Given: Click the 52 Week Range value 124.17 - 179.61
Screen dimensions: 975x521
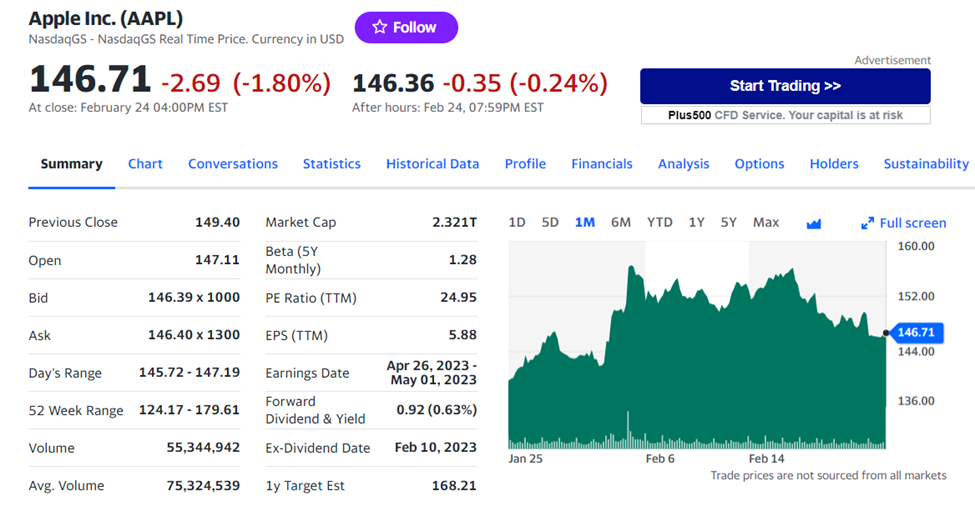Looking at the screenshot, I should click(189, 410).
